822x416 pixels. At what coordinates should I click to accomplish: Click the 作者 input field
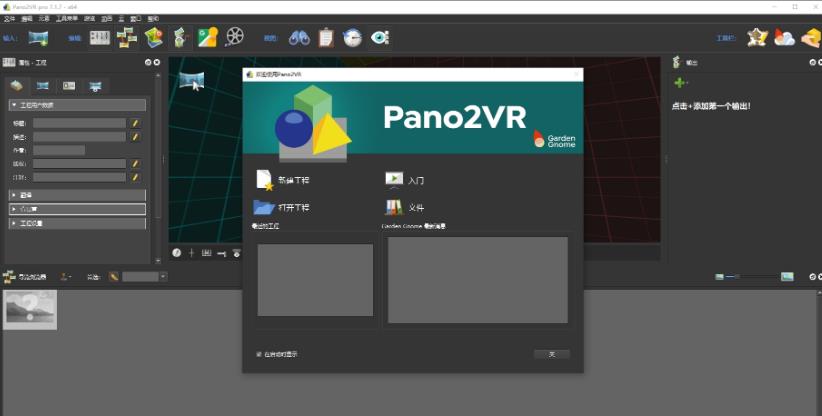(59, 150)
